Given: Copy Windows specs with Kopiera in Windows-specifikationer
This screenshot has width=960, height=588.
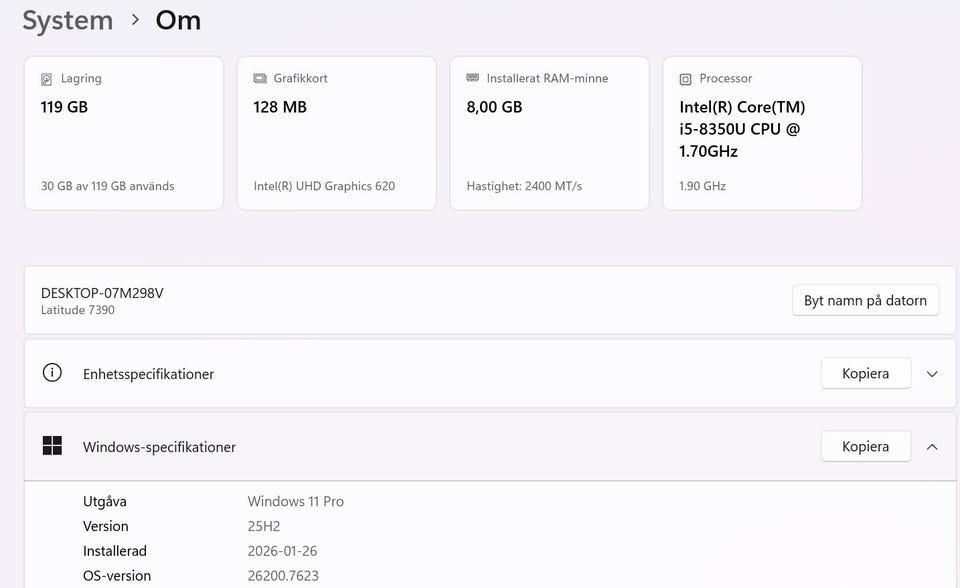Looking at the screenshot, I should pos(866,447).
